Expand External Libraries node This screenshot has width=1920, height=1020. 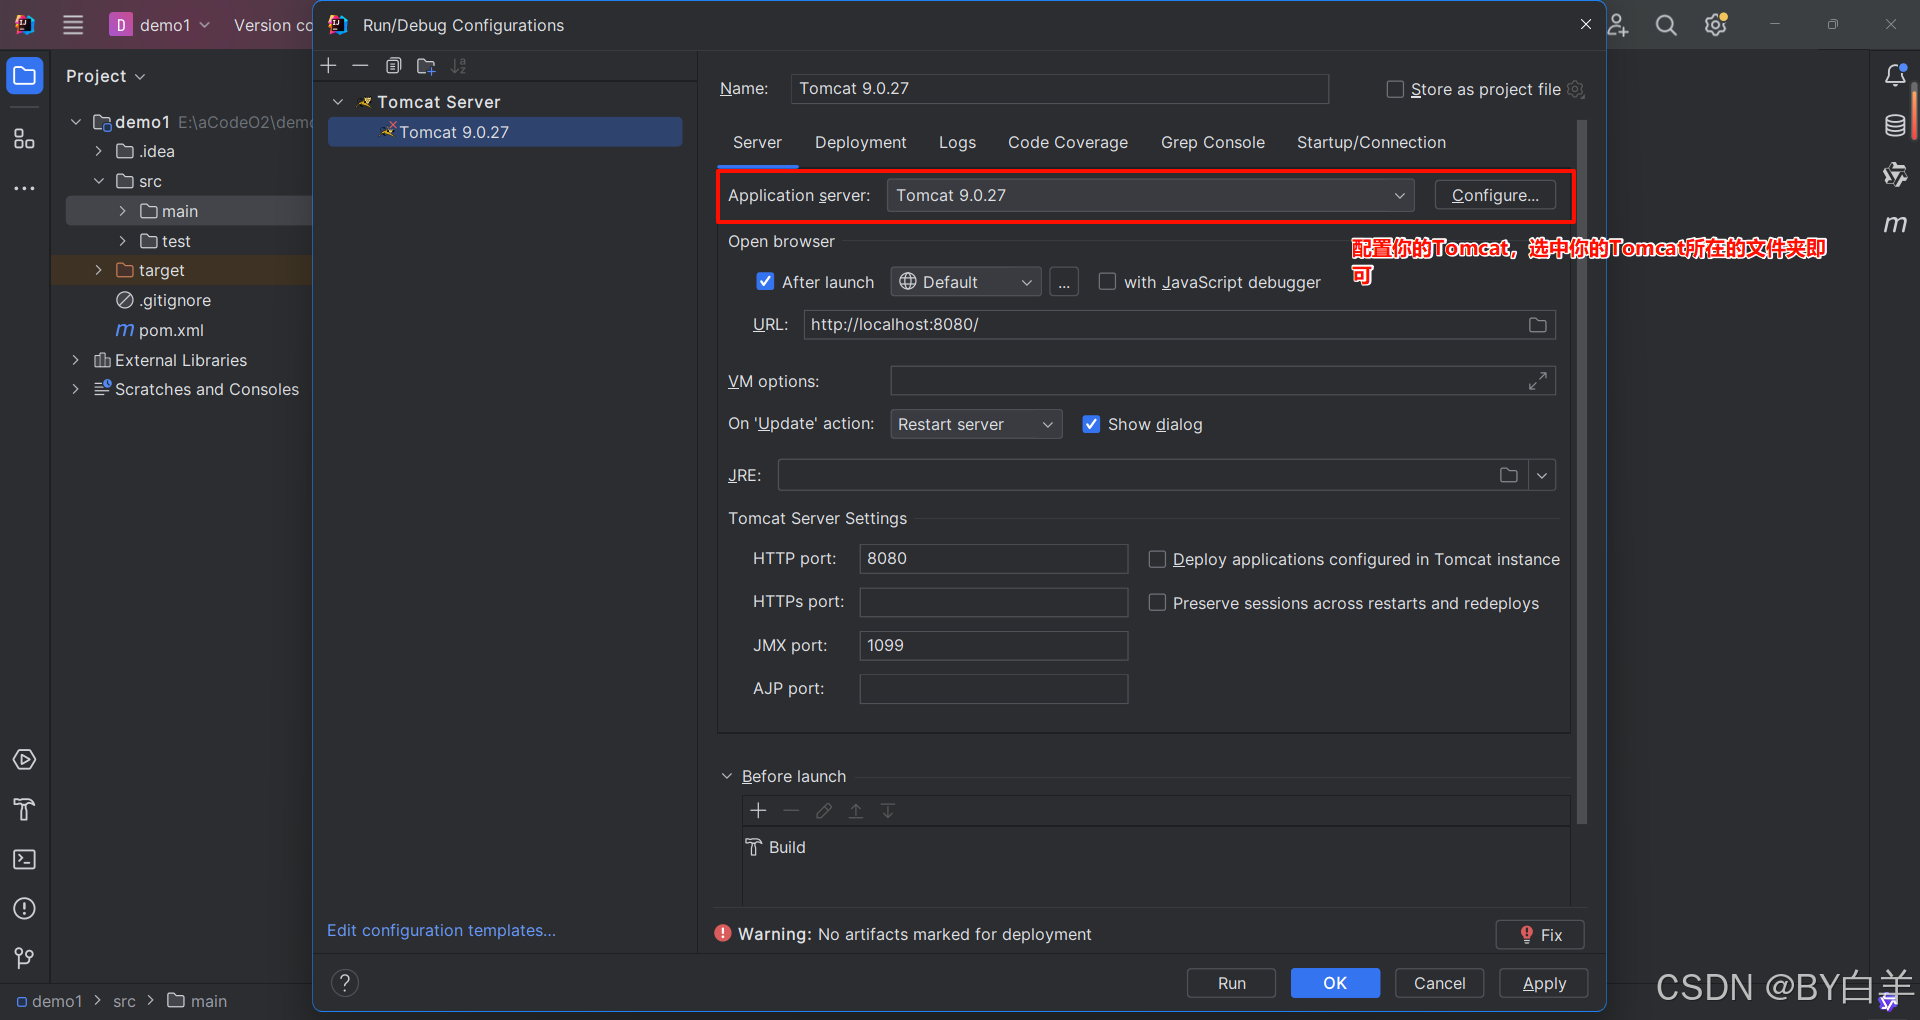click(x=75, y=360)
